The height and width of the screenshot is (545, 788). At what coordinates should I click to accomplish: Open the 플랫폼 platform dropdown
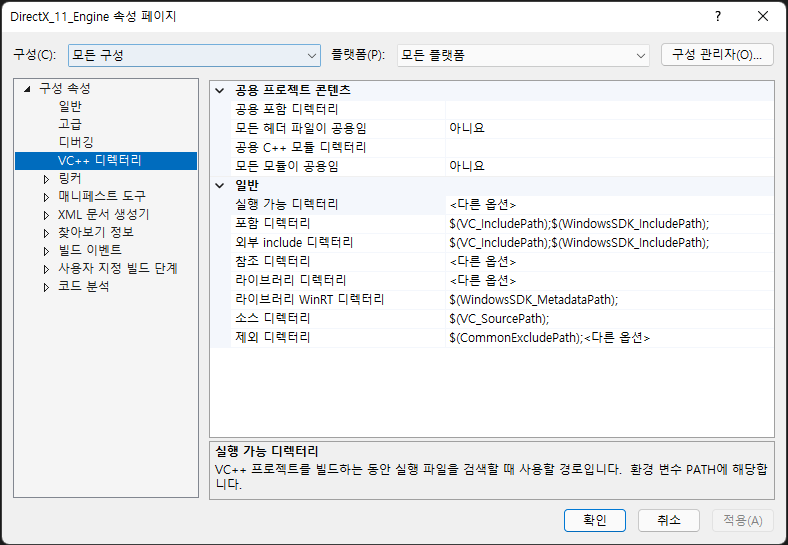point(523,55)
